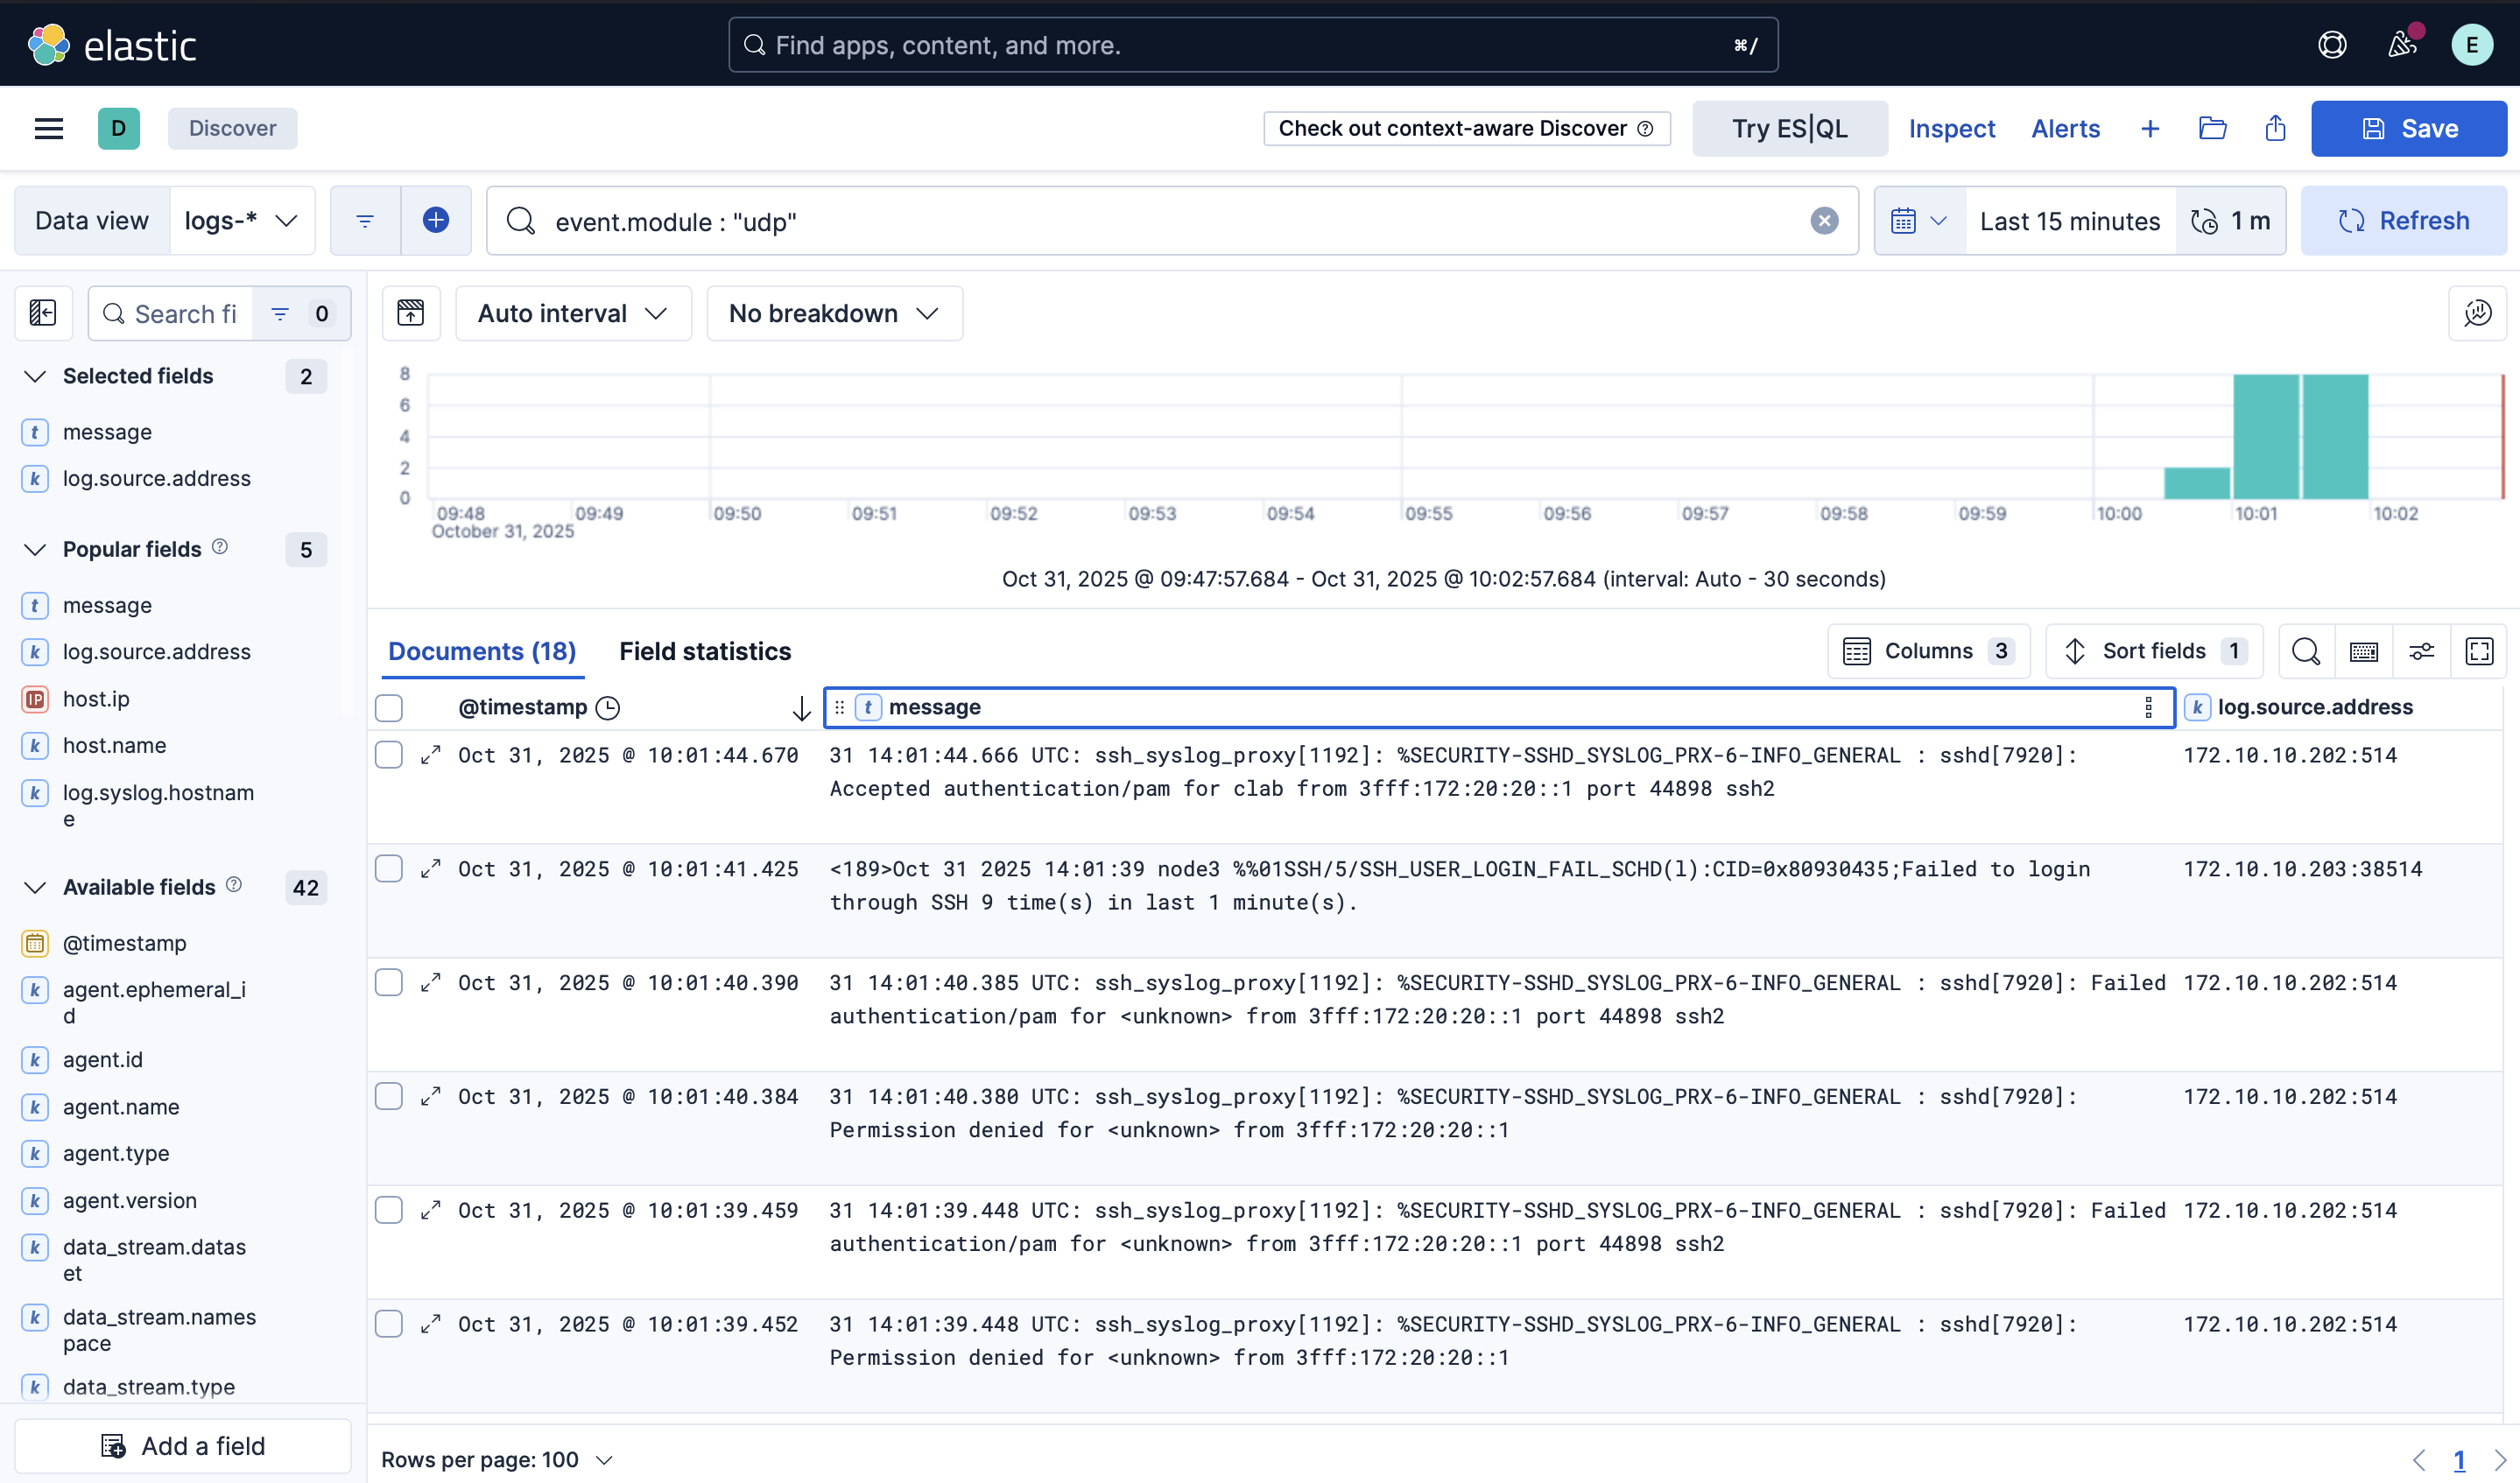Go to page 1 in pagination
This screenshot has height=1483, width=2520.
pyautogui.click(x=2459, y=1459)
